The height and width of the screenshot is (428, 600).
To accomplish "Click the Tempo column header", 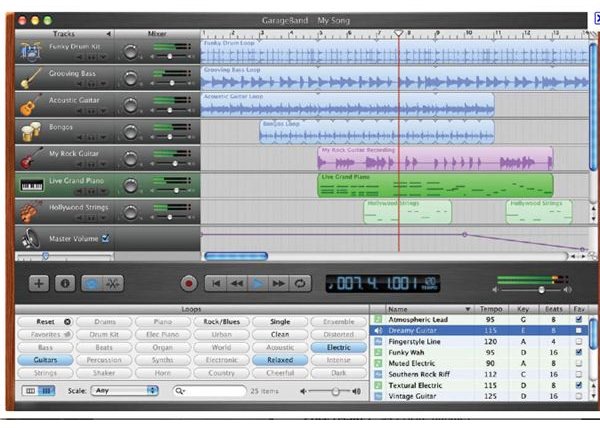I will 491,309.
